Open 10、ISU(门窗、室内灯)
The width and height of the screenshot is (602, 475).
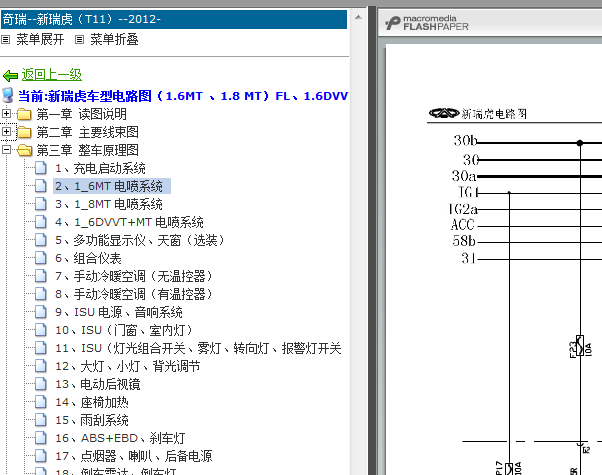click(x=124, y=330)
